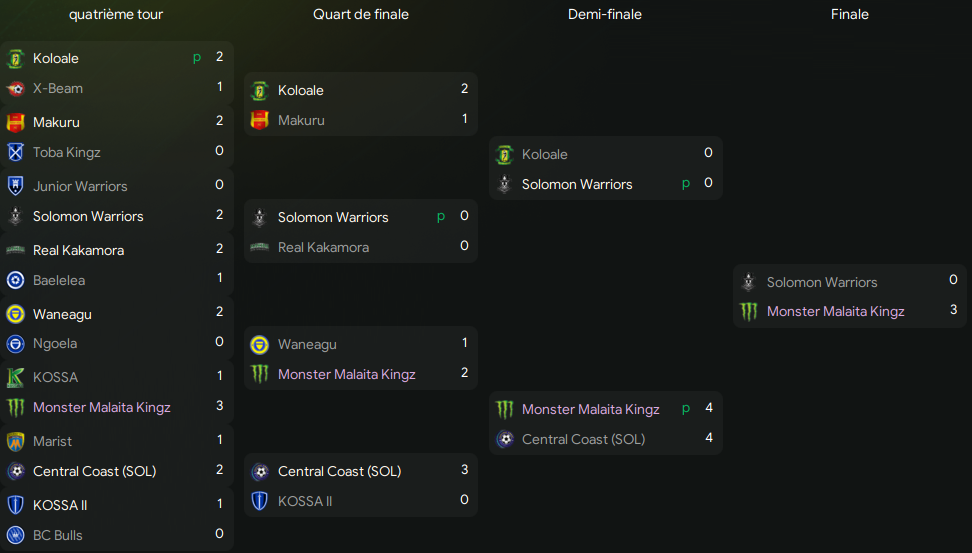Open Real Kakamora in quarter-final match
The width and height of the screenshot is (972, 553).
click(323, 247)
